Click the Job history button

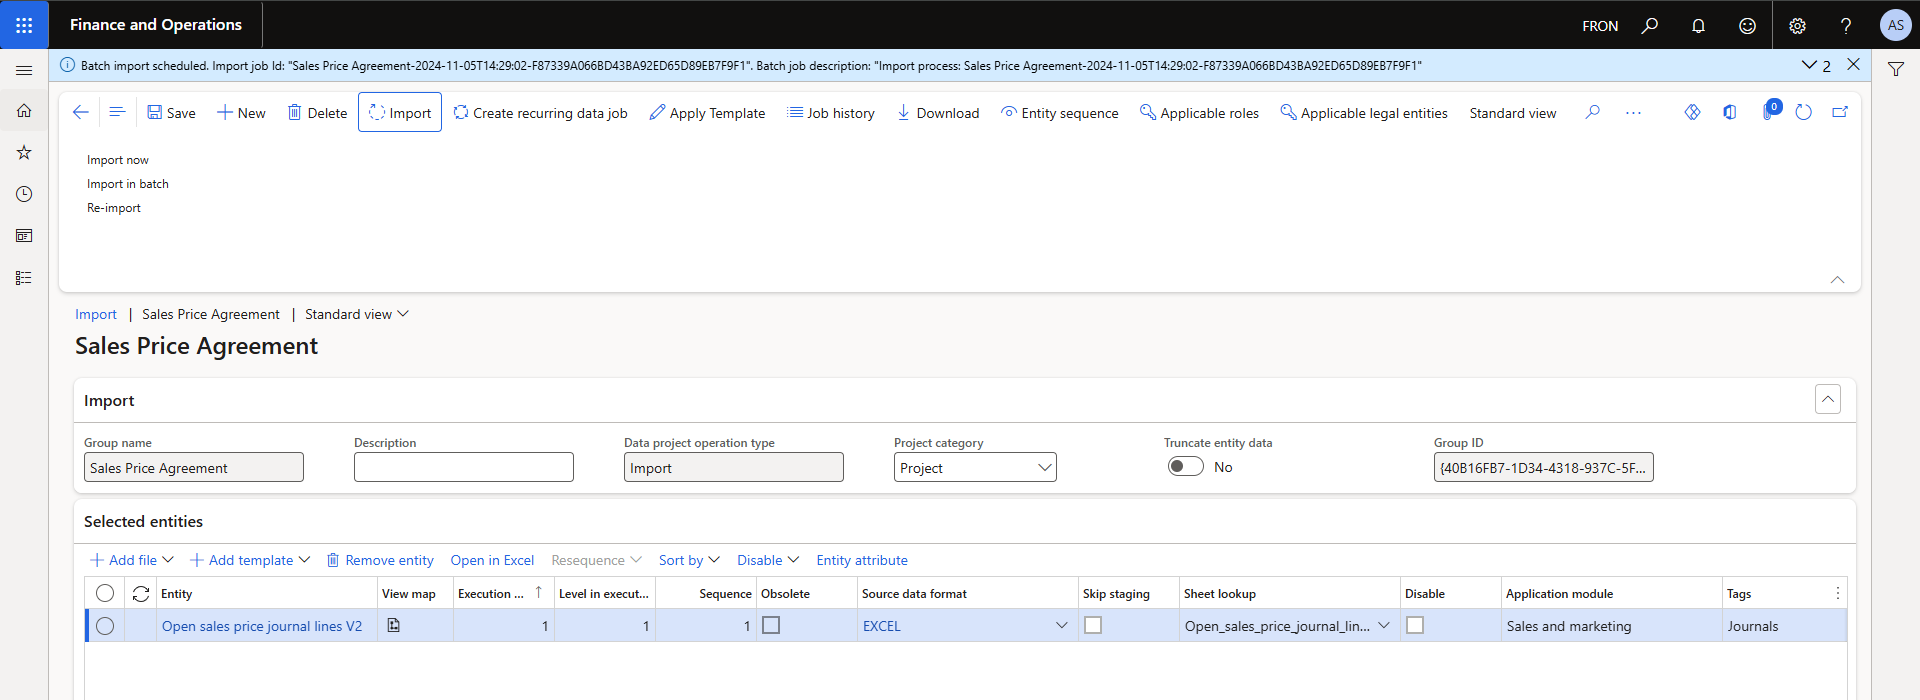(x=830, y=113)
